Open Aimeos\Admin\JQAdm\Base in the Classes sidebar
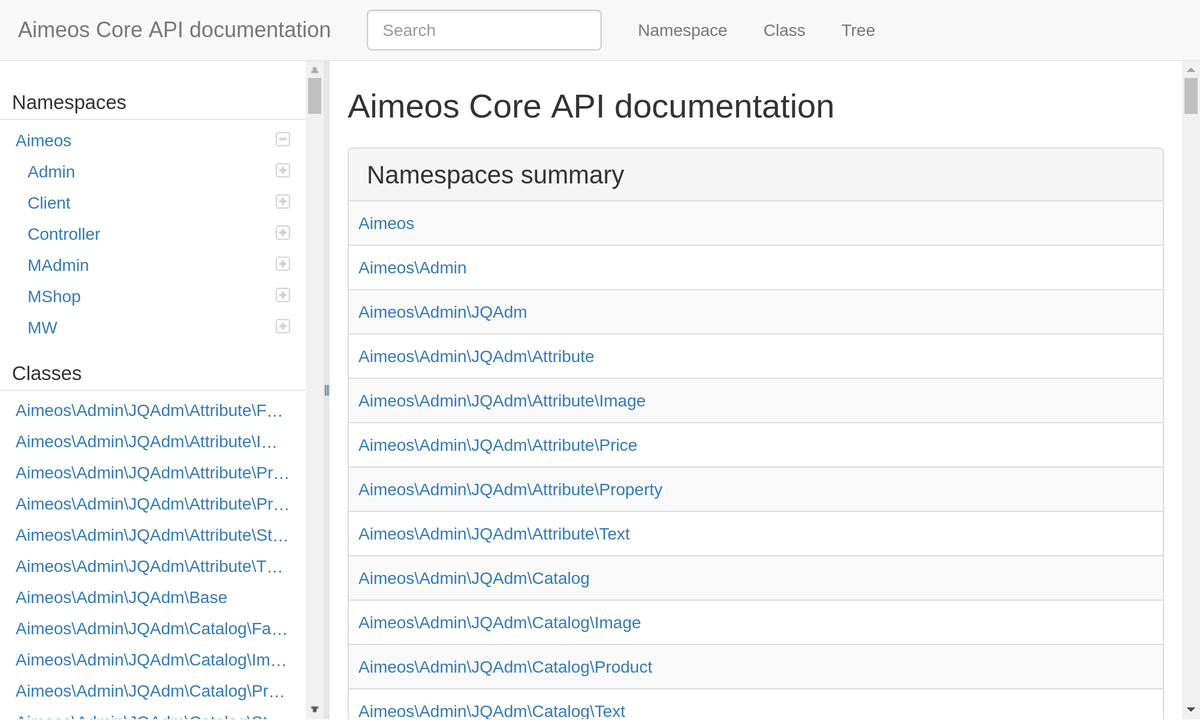1200x720 pixels. pyautogui.click(x=120, y=597)
